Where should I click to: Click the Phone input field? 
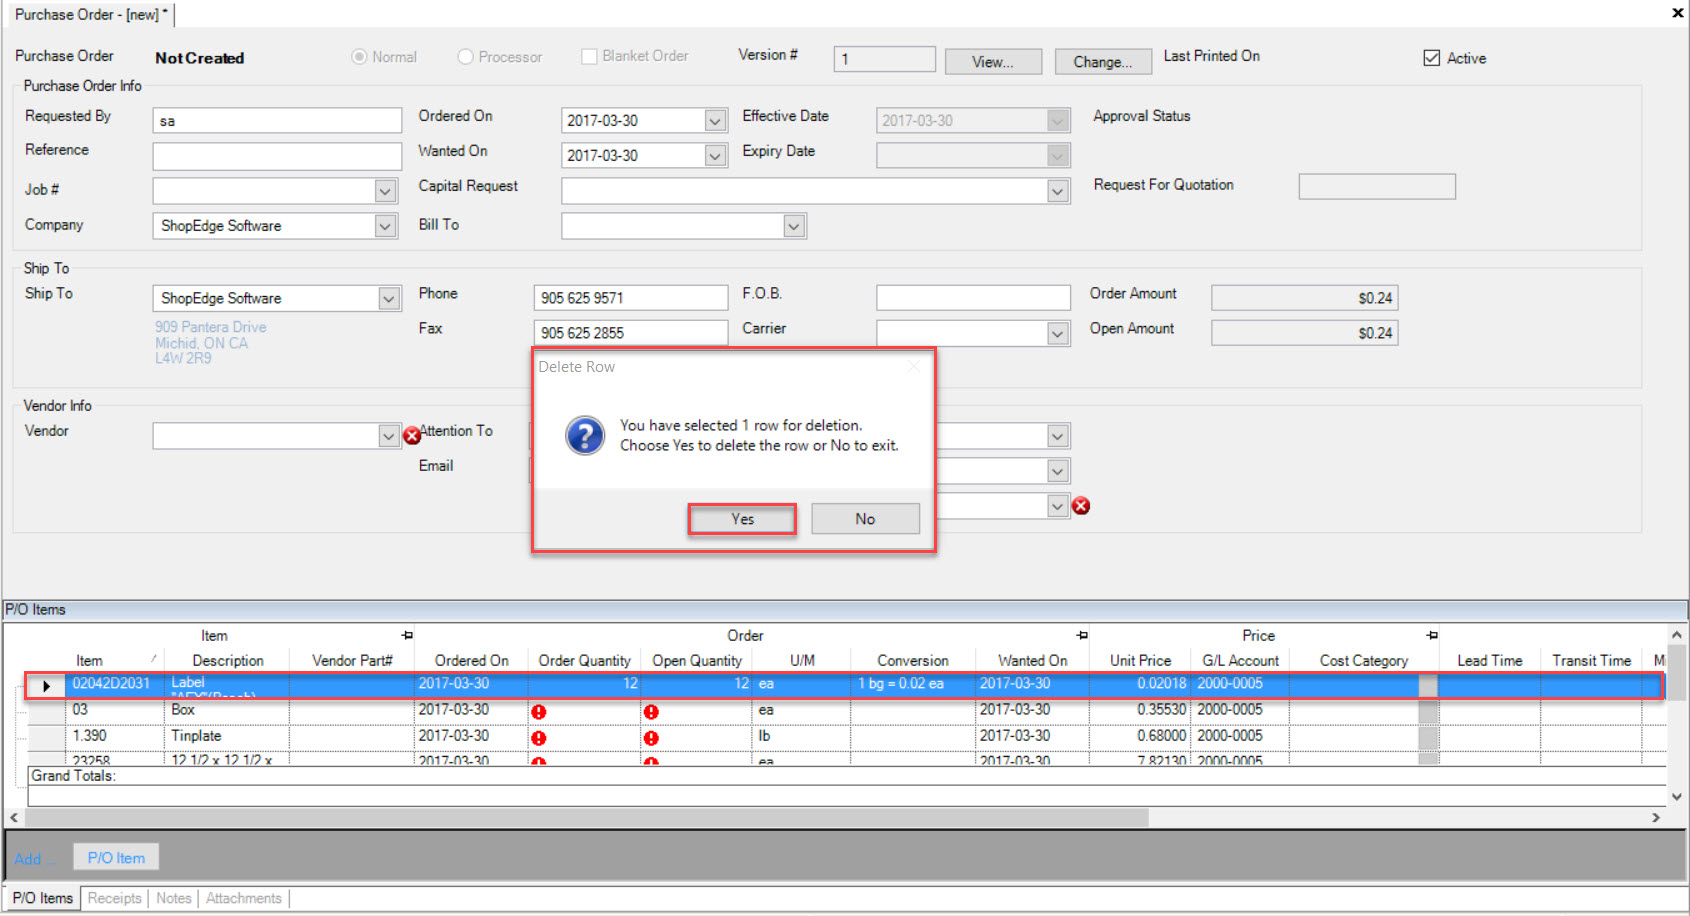click(630, 298)
